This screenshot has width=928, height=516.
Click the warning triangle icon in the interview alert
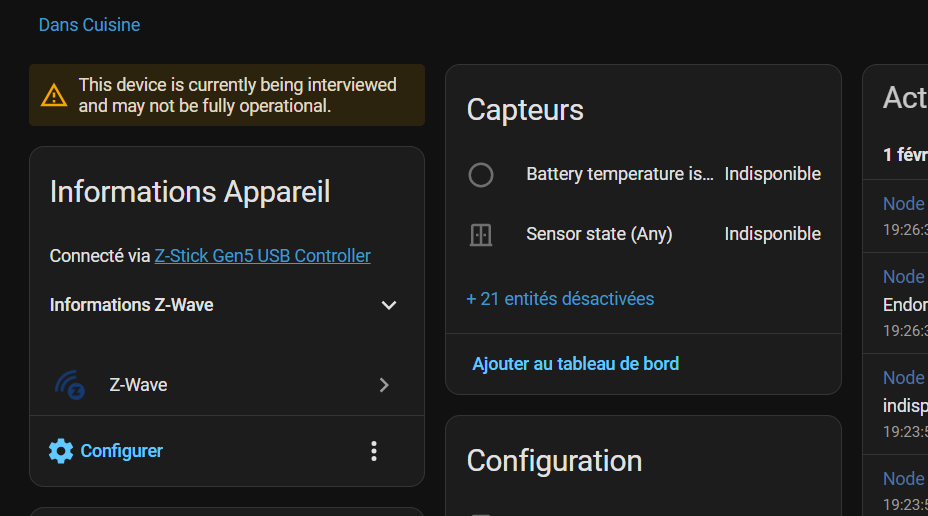pyautogui.click(x=54, y=96)
